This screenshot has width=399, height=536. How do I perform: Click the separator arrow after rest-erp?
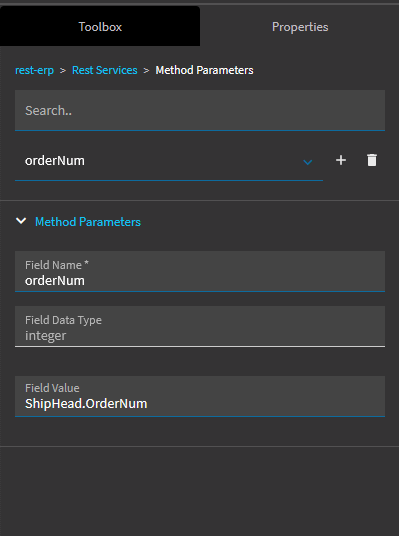tap(63, 70)
